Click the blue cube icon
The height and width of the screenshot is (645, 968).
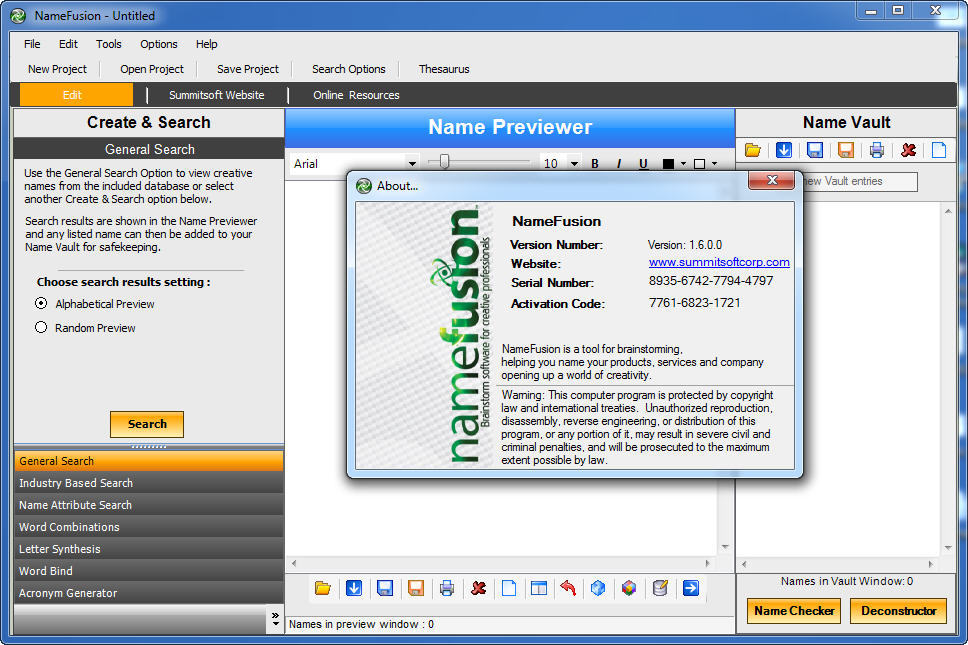tap(598, 588)
